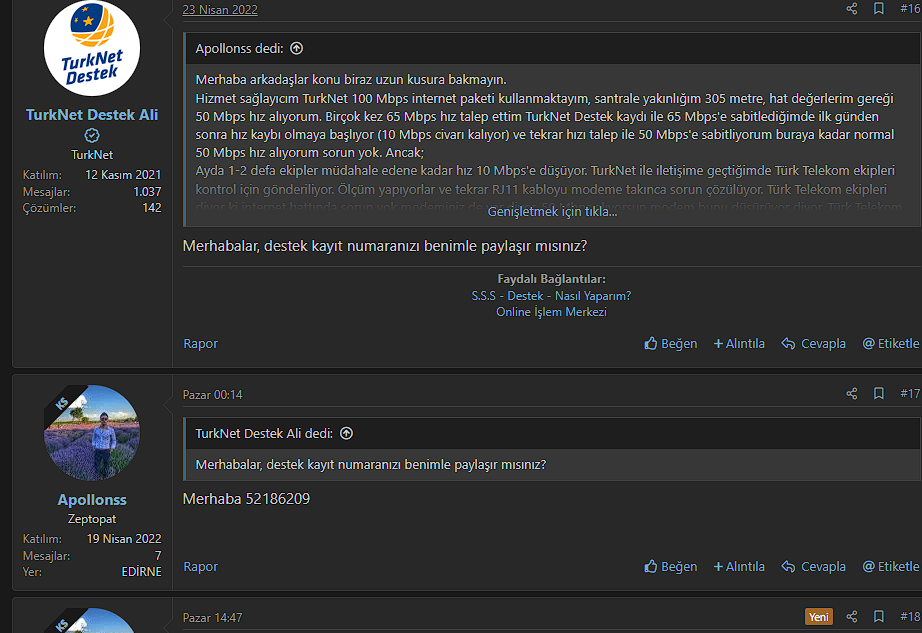Click Zeptopat user title
The image size is (922, 633).
92,519
